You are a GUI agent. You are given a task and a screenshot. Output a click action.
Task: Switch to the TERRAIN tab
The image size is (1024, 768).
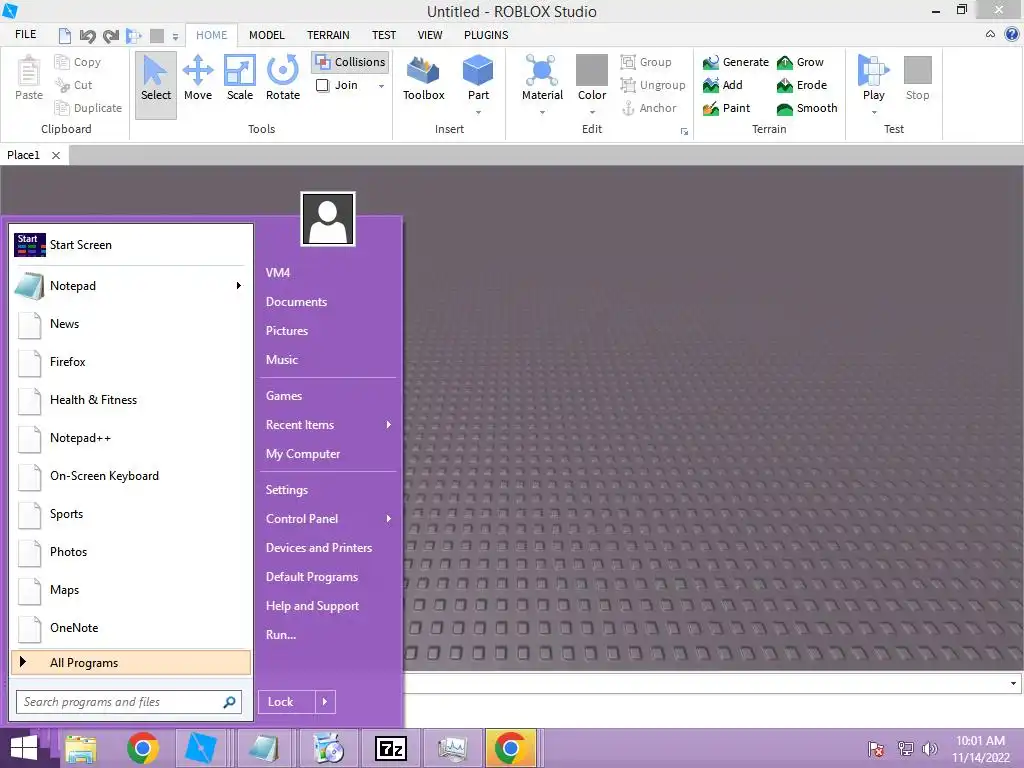[x=328, y=35]
